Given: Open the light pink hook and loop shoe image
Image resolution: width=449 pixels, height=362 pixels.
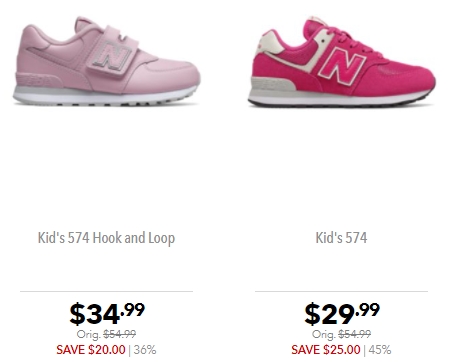Looking at the screenshot, I should [106, 61].
